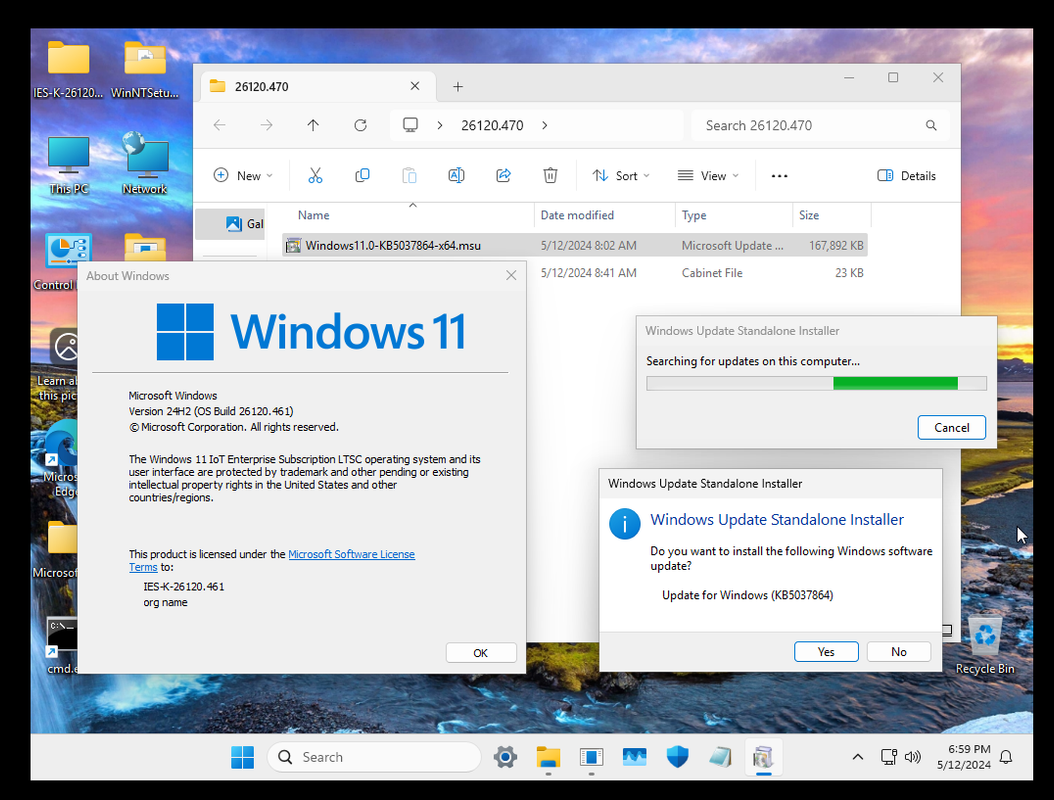Screen dimensions: 1054x800
Task: Open the WinNTSetup desktop folder
Action: (x=145, y=70)
